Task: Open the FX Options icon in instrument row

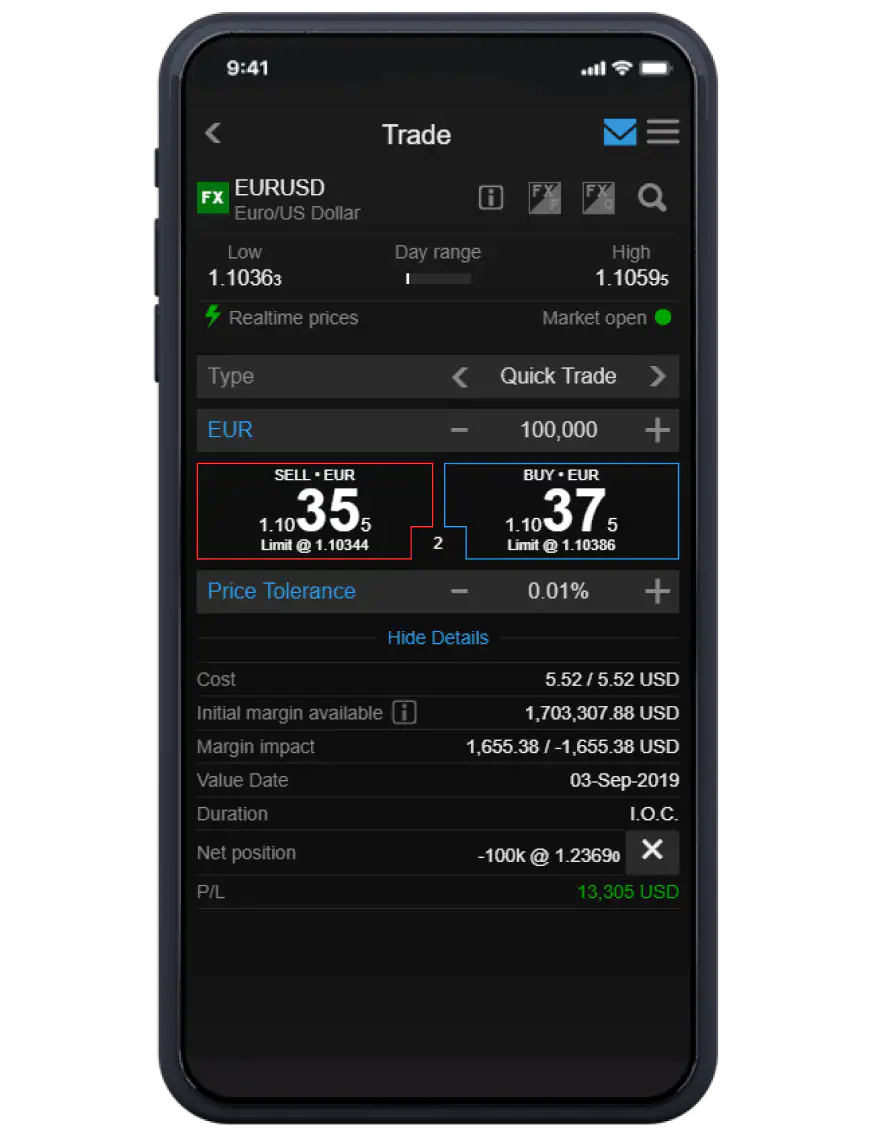Action: coord(599,198)
